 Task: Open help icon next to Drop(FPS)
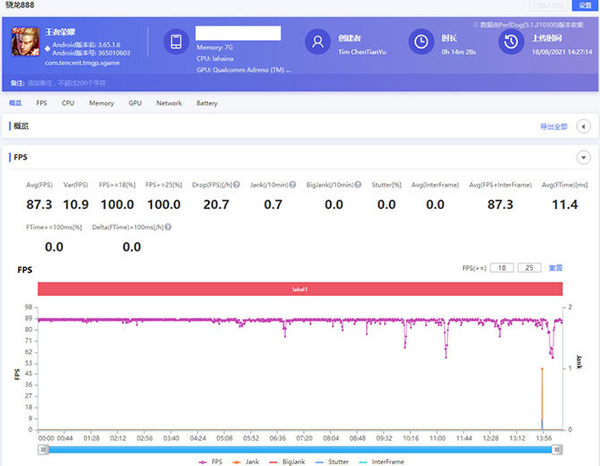click(238, 184)
